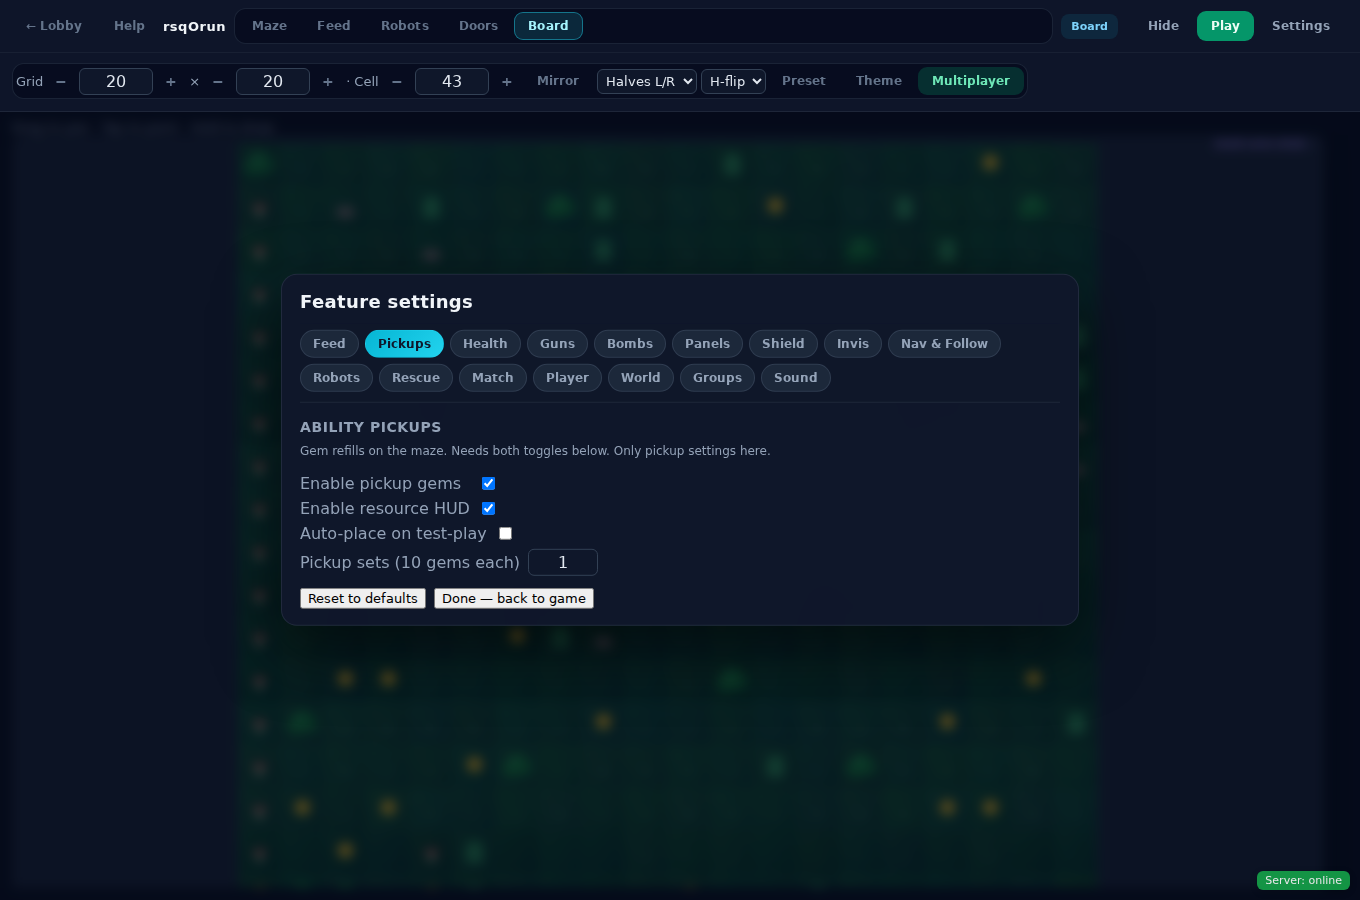Reset pickup settings to defaults
This screenshot has width=1360, height=900.
click(363, 599)
